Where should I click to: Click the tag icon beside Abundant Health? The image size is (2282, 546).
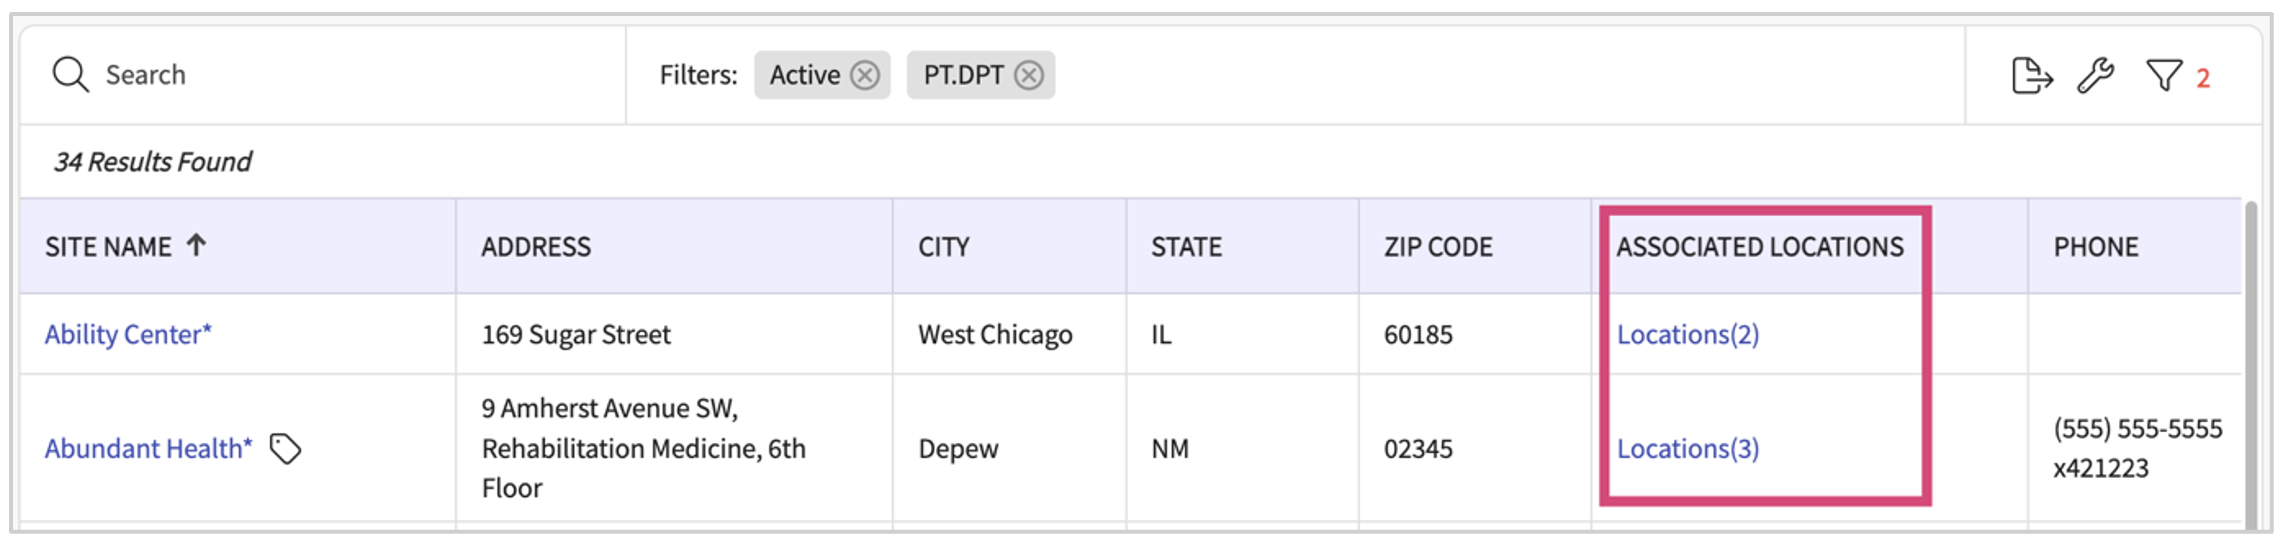[286, 449]
